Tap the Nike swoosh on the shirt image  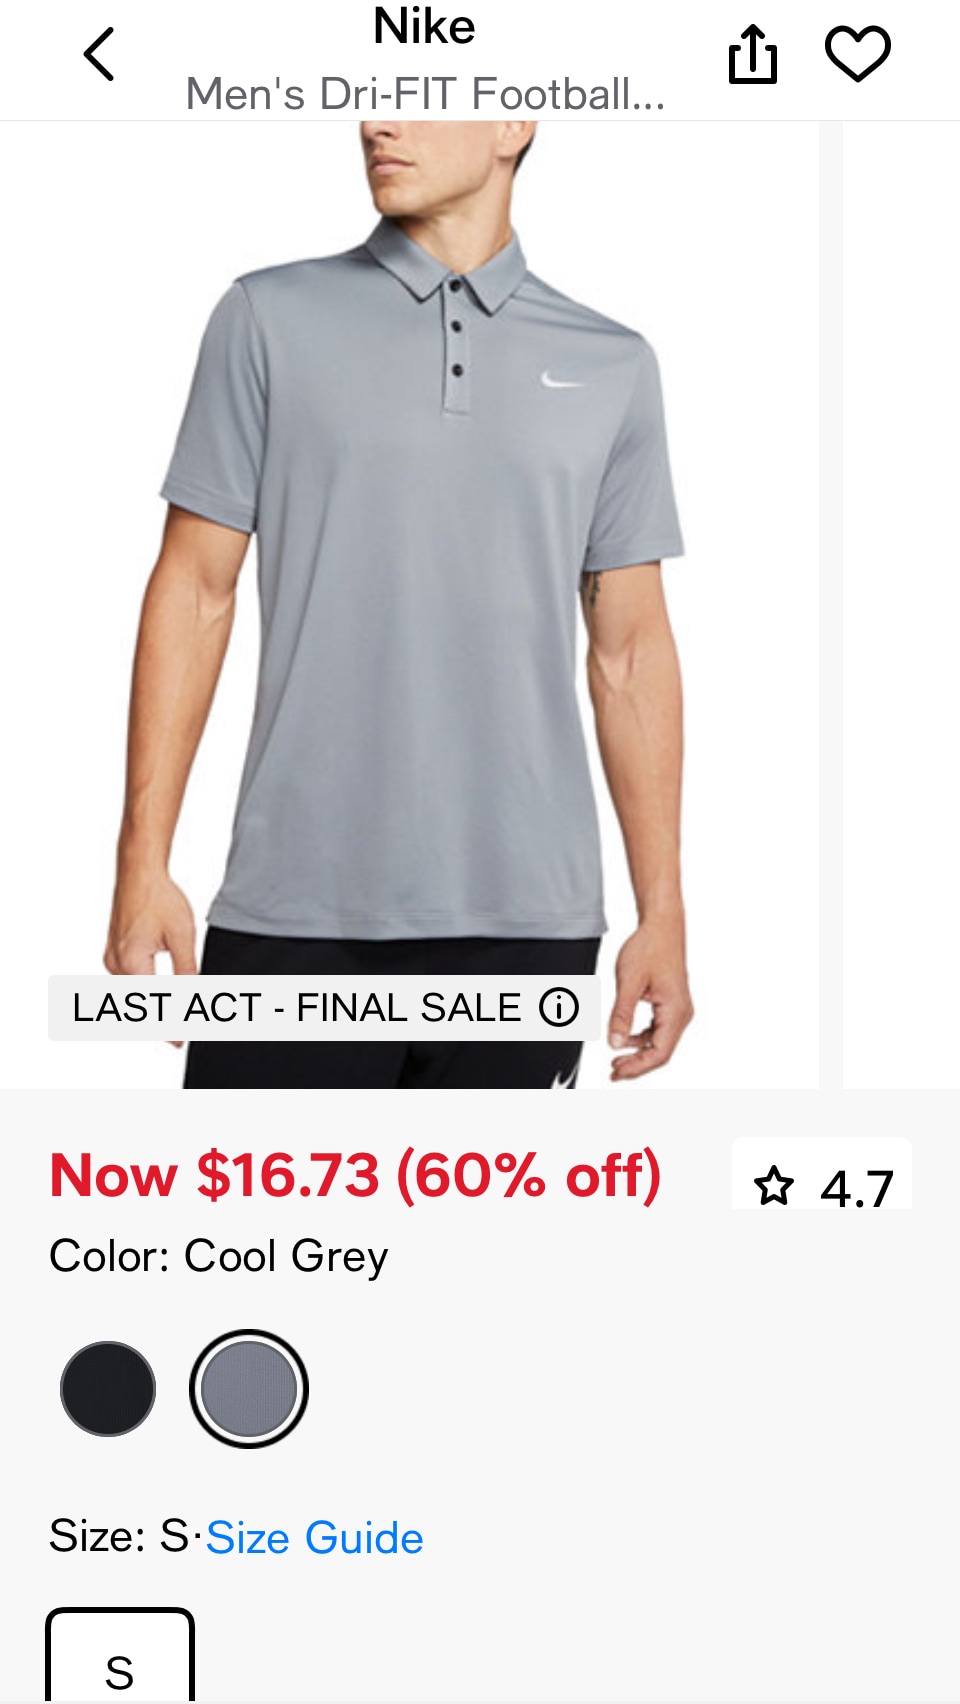click(561, 379)
